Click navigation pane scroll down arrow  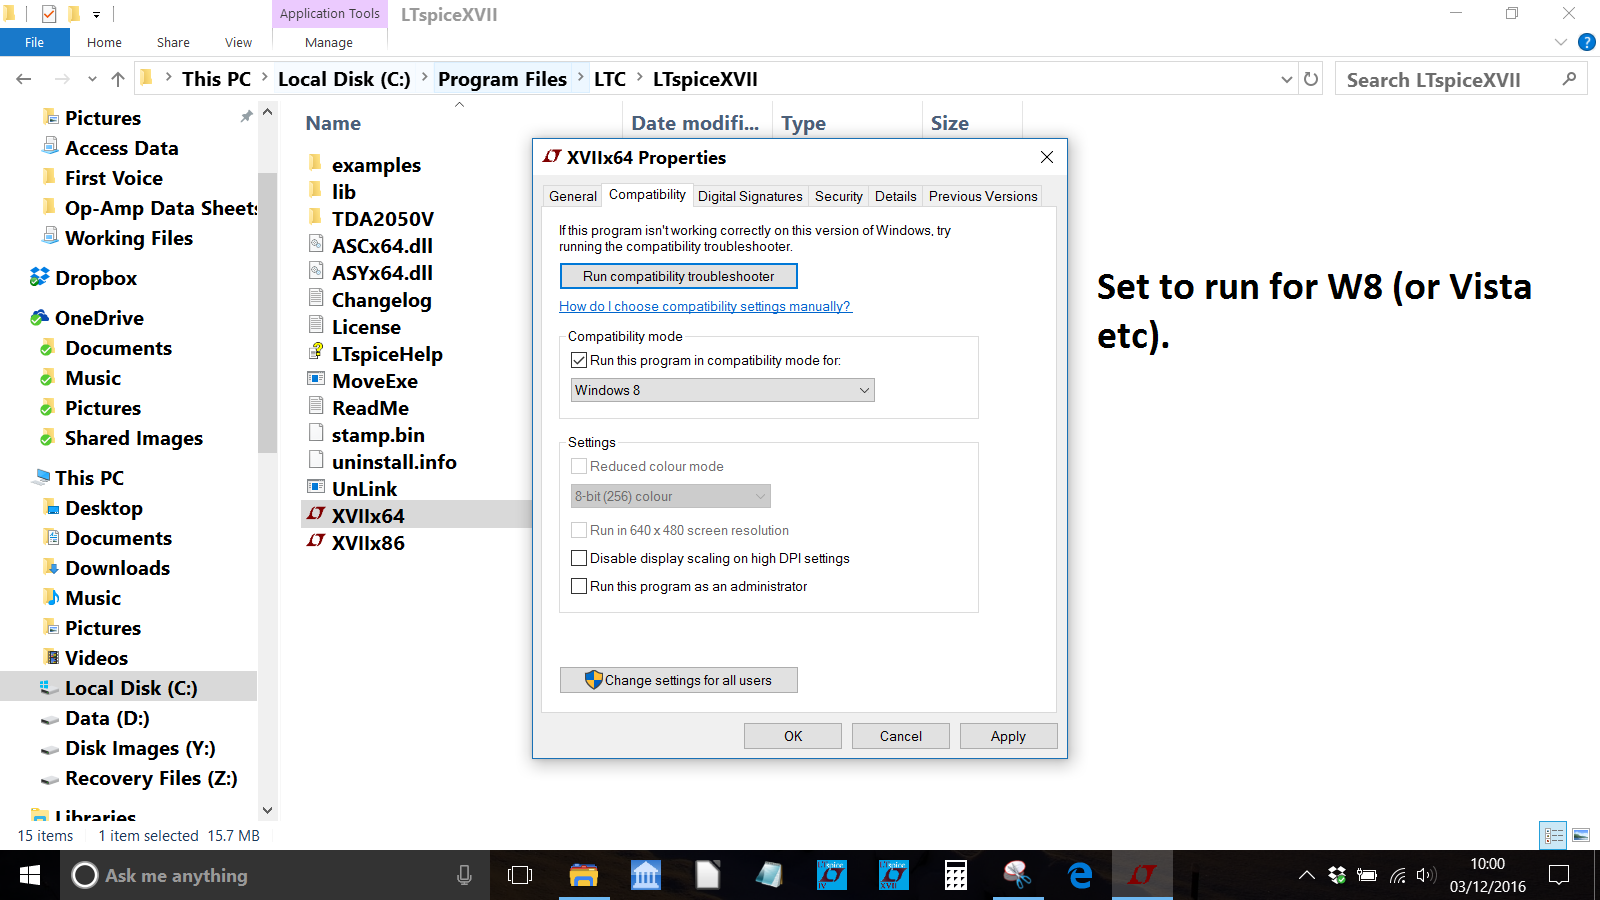click(267, 810)
